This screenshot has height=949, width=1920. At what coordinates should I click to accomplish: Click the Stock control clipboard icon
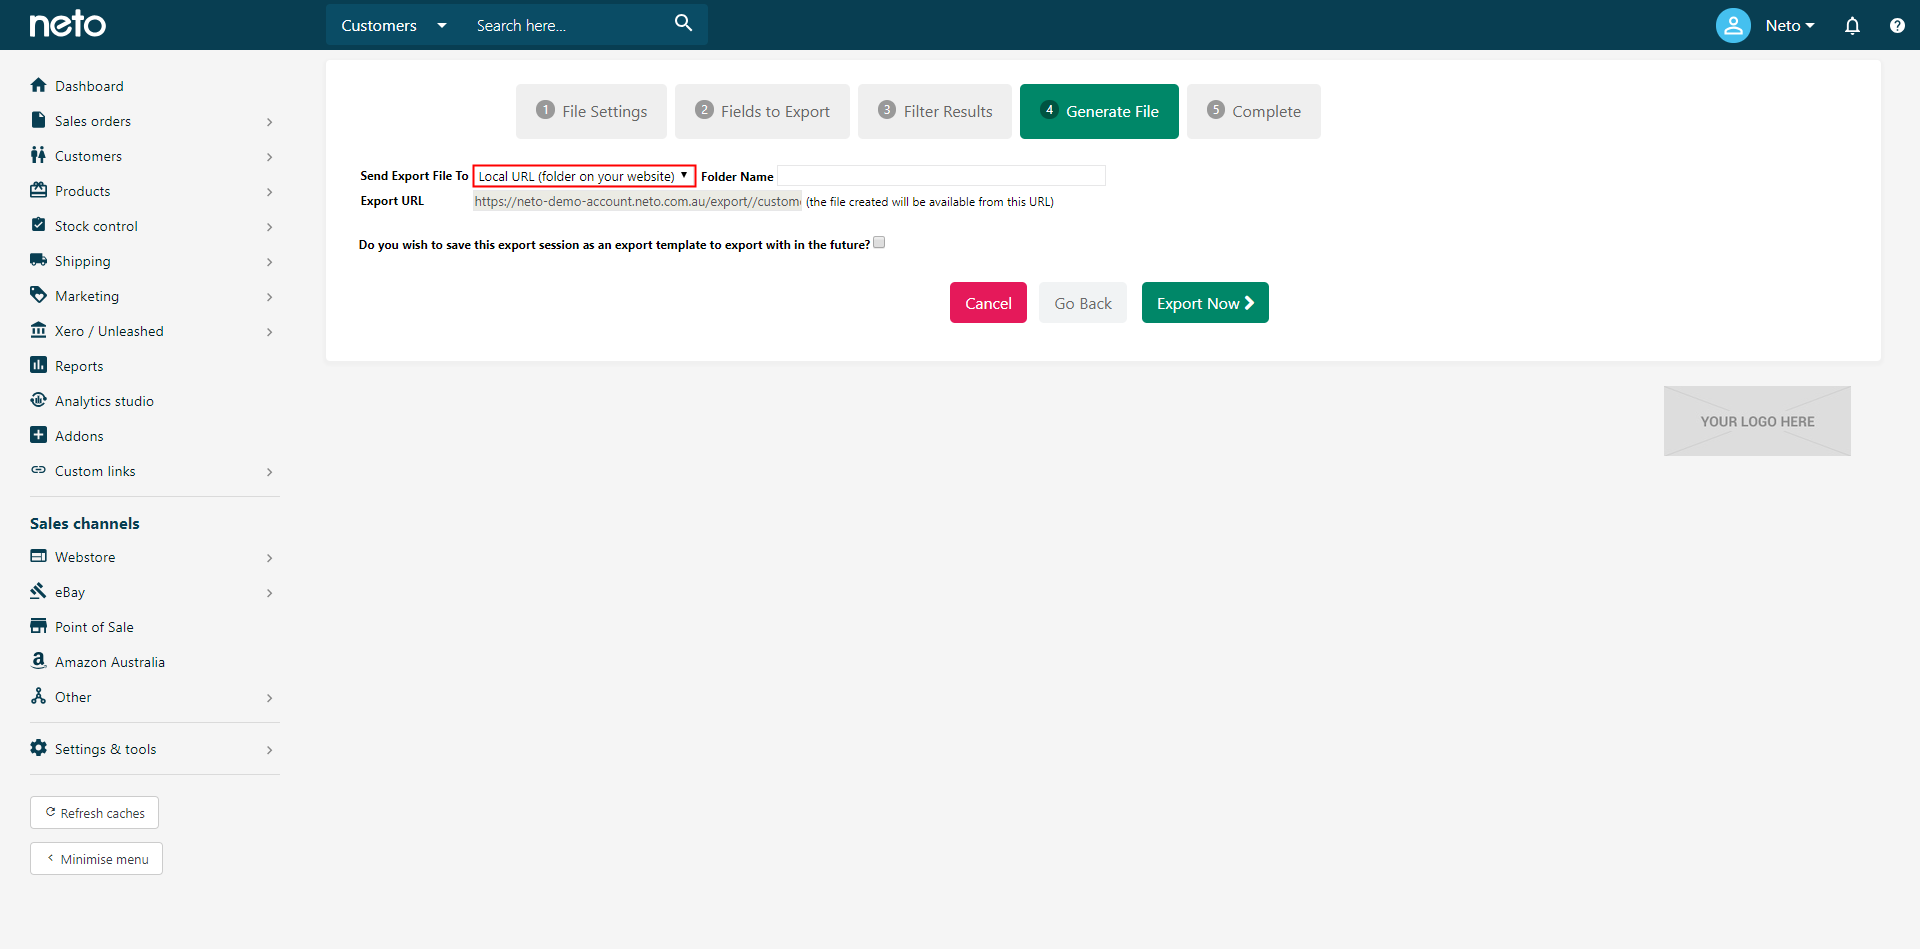[39, 225]
